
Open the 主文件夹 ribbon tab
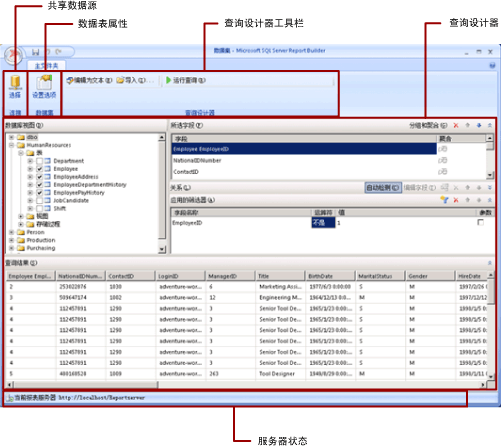click(46, 66)
